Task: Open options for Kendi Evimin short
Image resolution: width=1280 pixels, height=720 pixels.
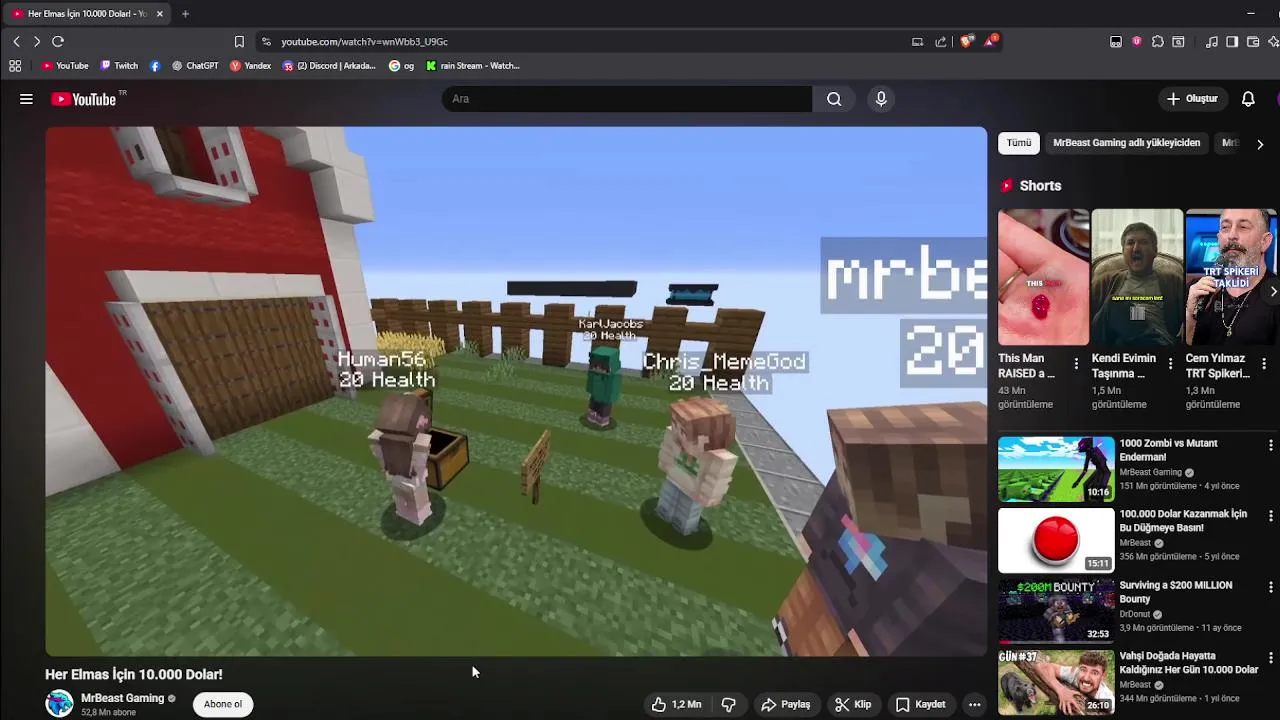Action: [1170, 364]
